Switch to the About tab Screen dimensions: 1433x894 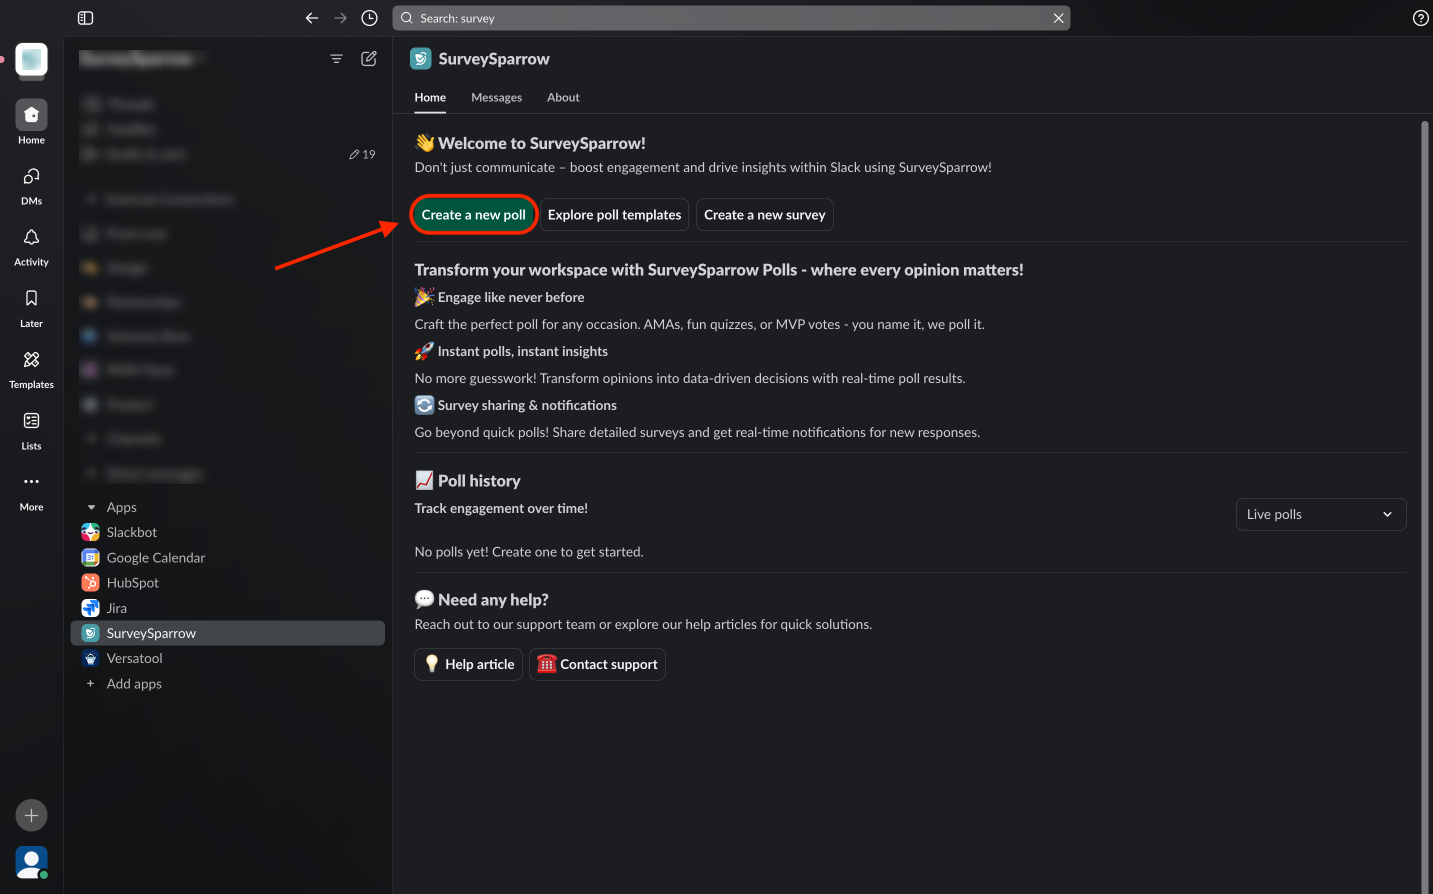(x=563, y=98)
